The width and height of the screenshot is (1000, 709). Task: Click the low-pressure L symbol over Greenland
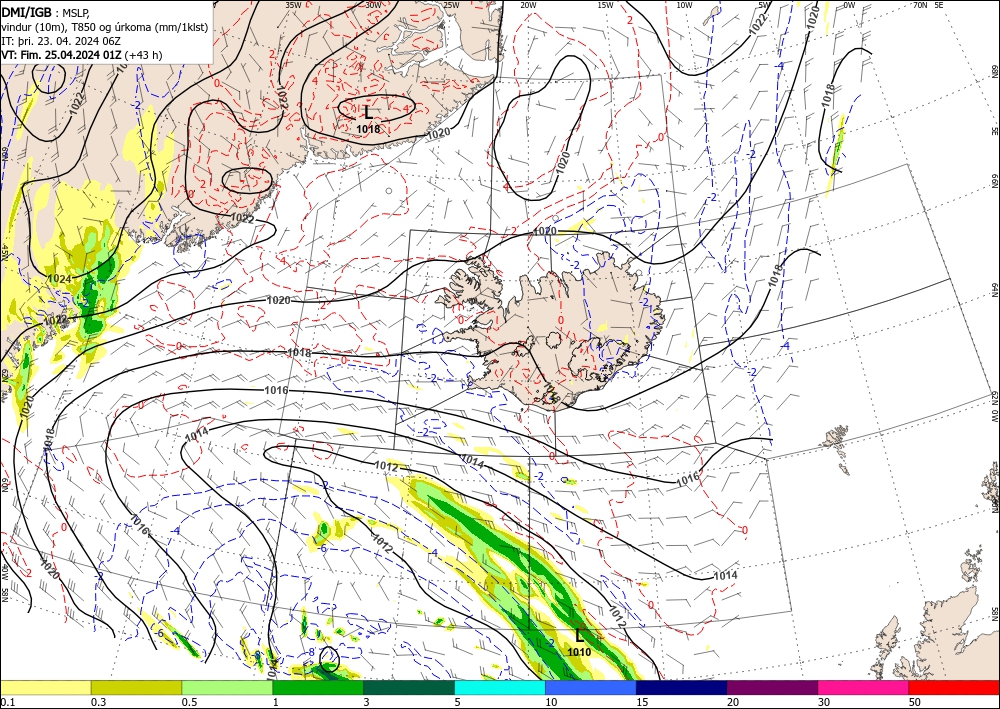368,113
